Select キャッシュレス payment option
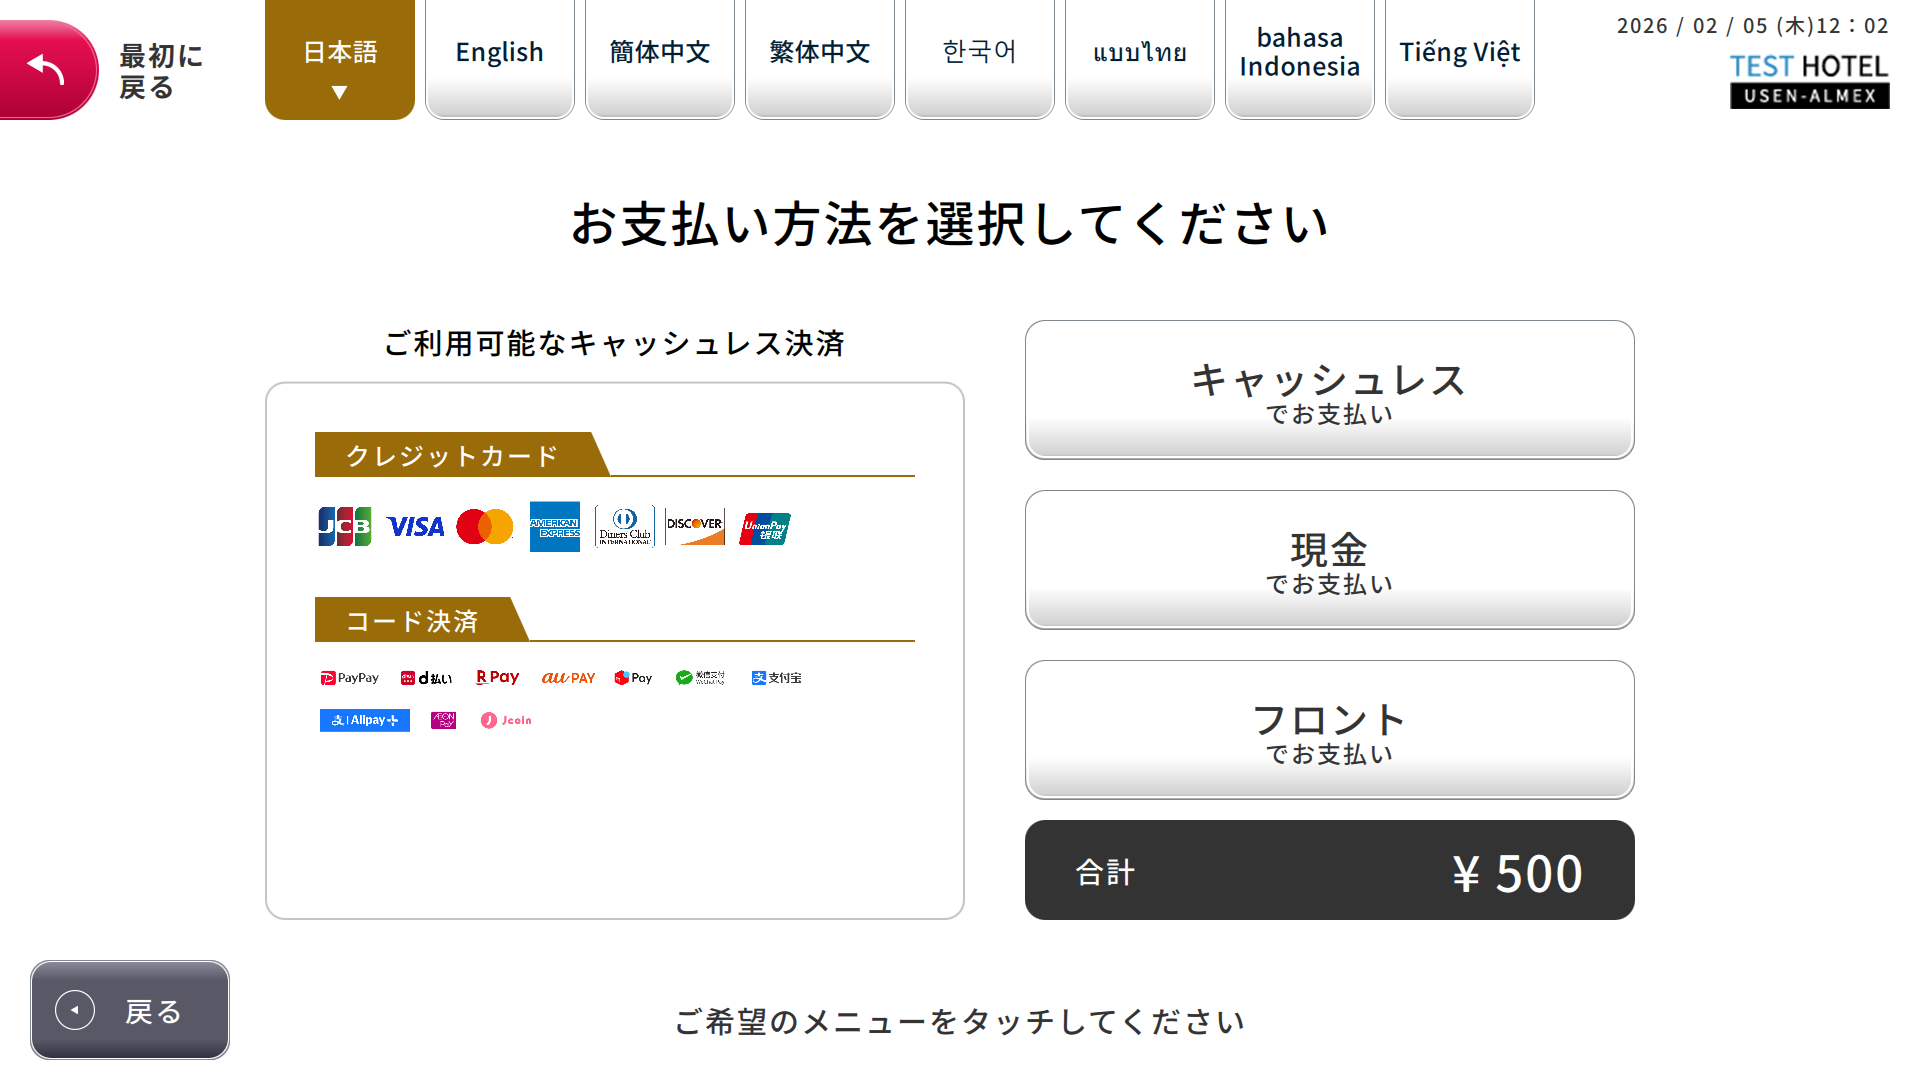This screenshot has width=1920, height=1080. (x=1329, y=390)
